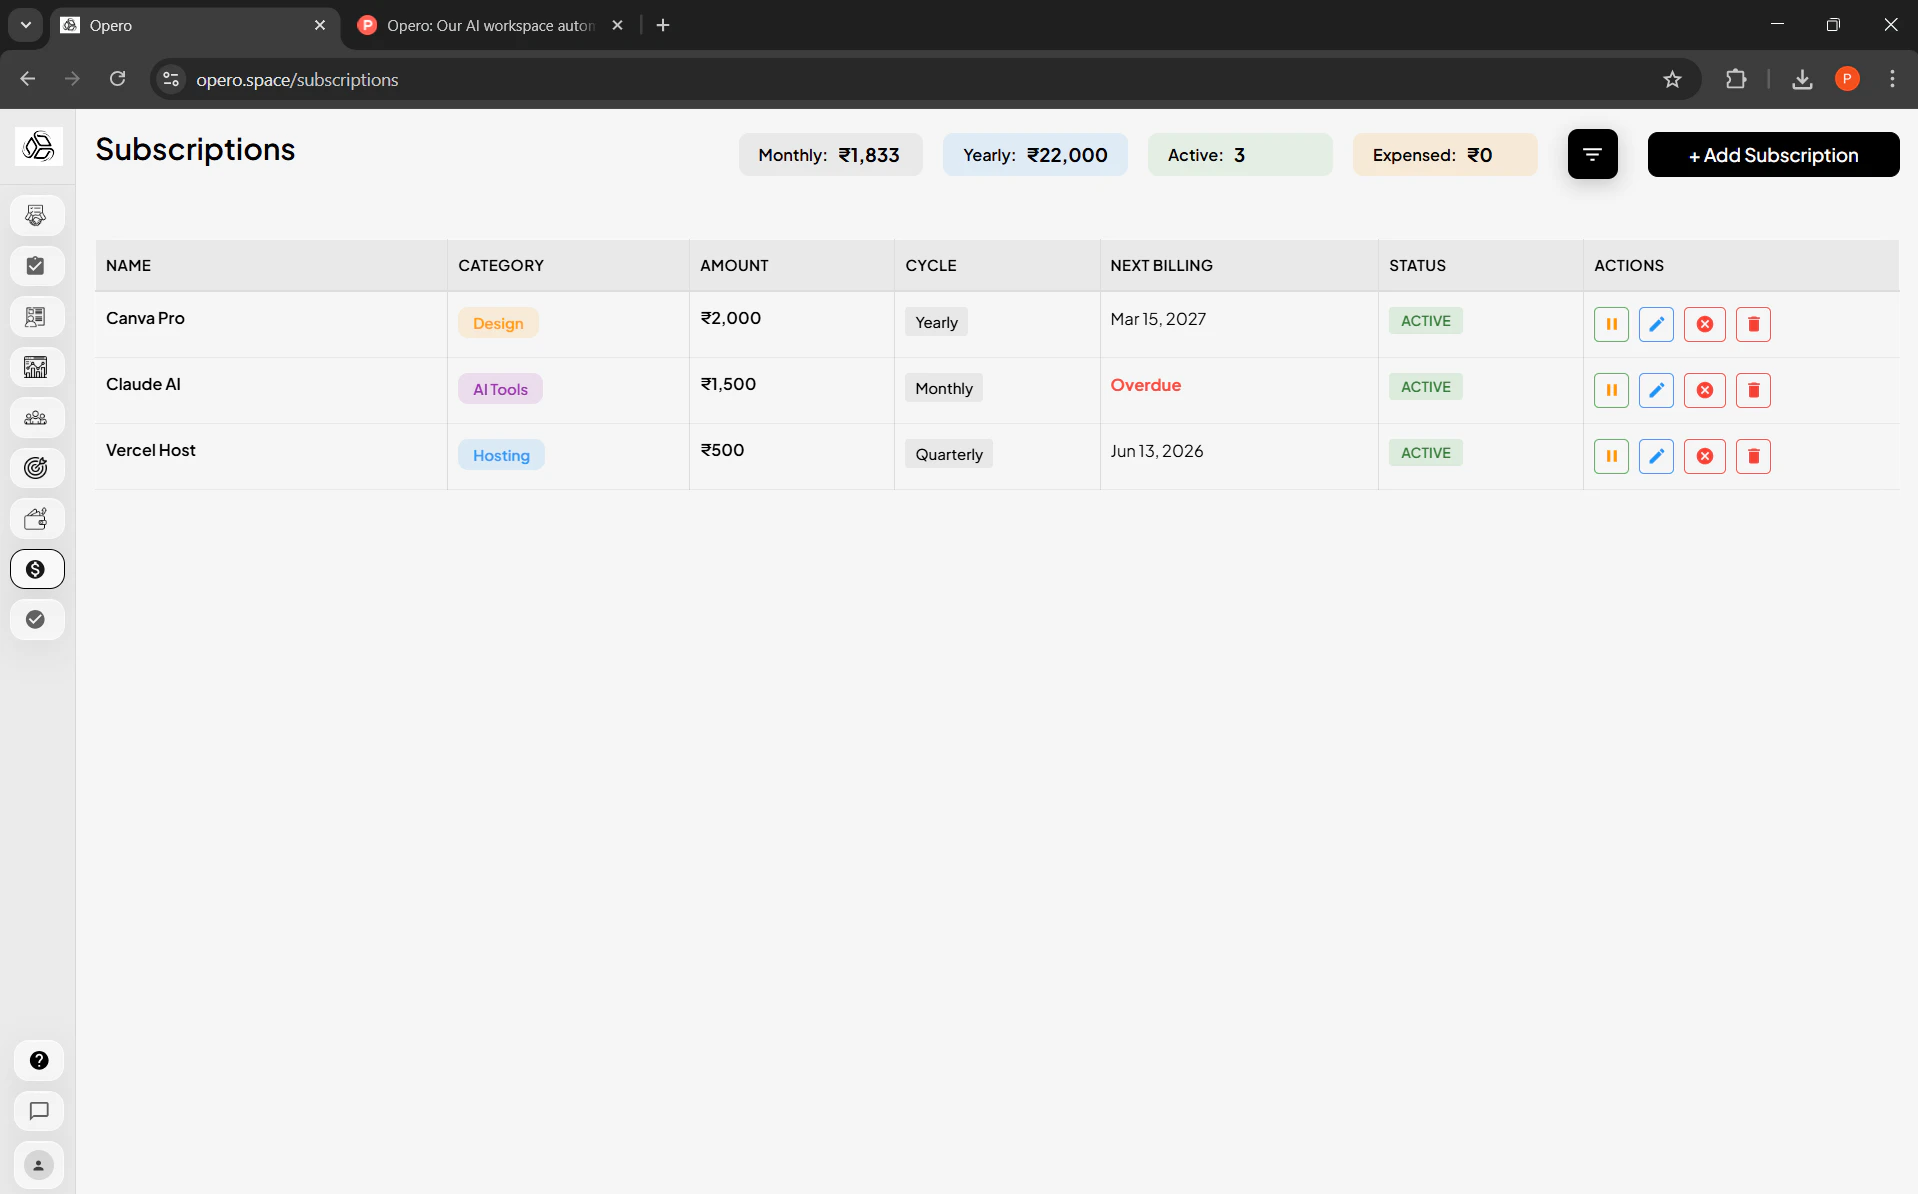This screenshot has width=1918, height=1194.
Task: Bookmark this page with the star
Action: click(1672, 79)
